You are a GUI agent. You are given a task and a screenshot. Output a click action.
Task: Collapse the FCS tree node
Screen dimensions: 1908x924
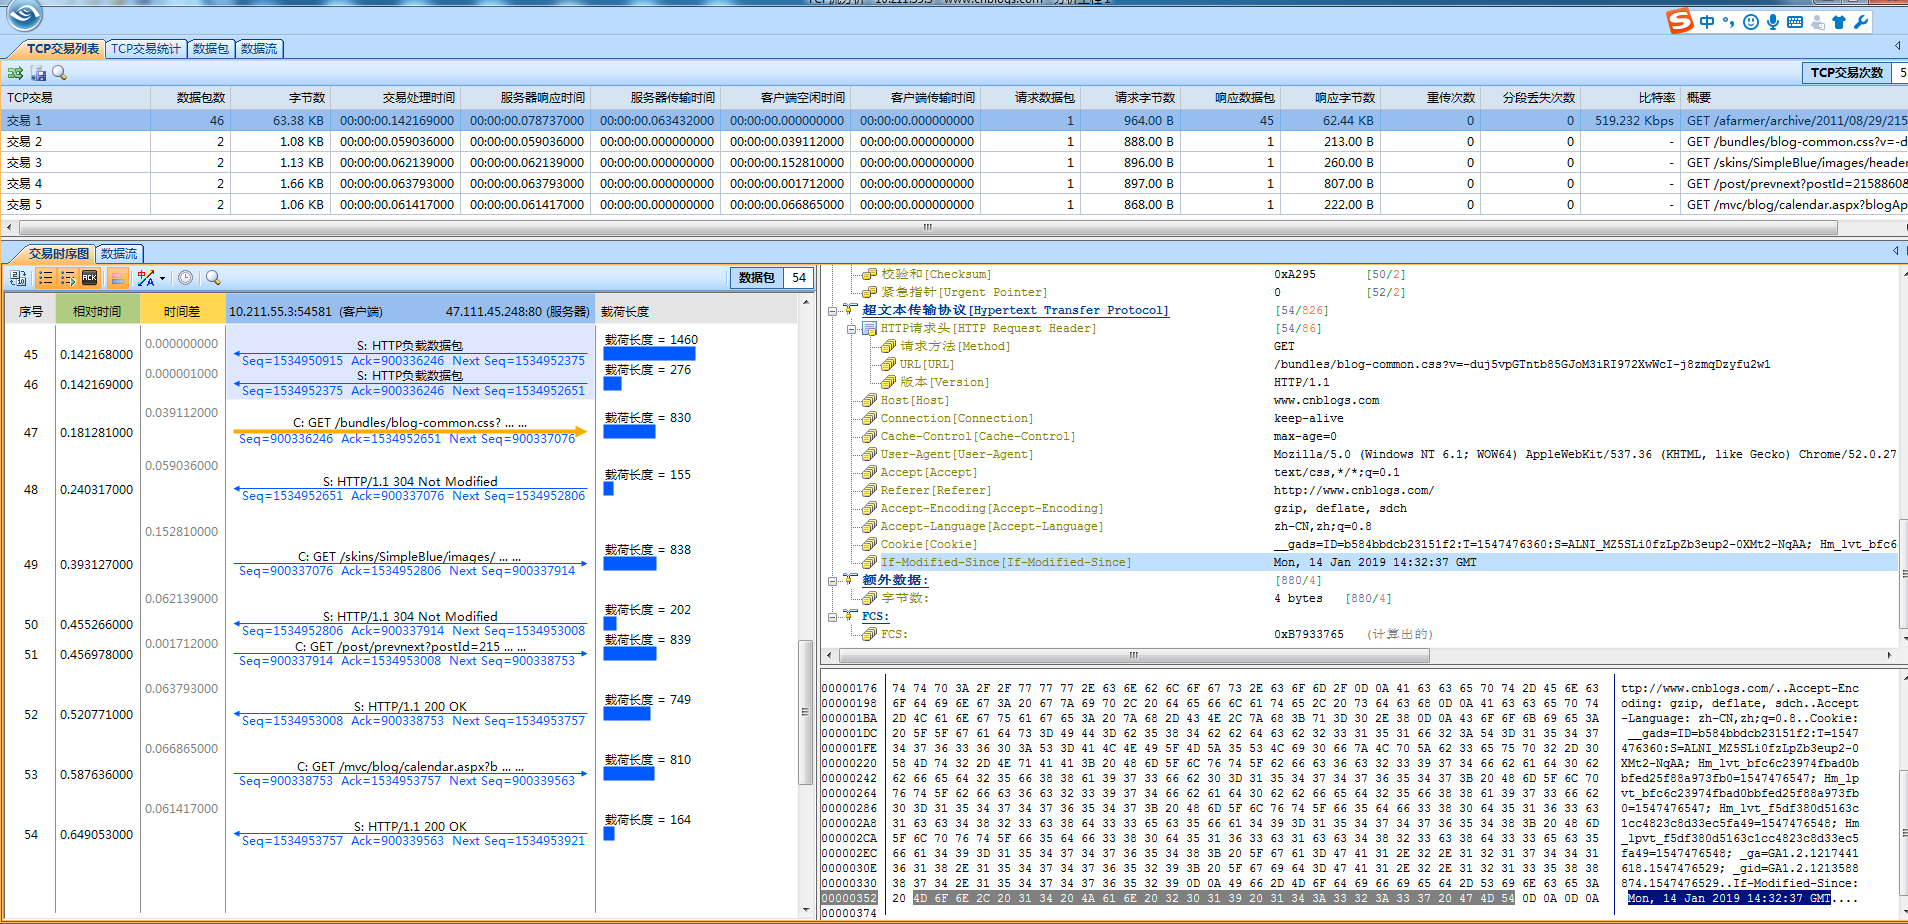833,616
